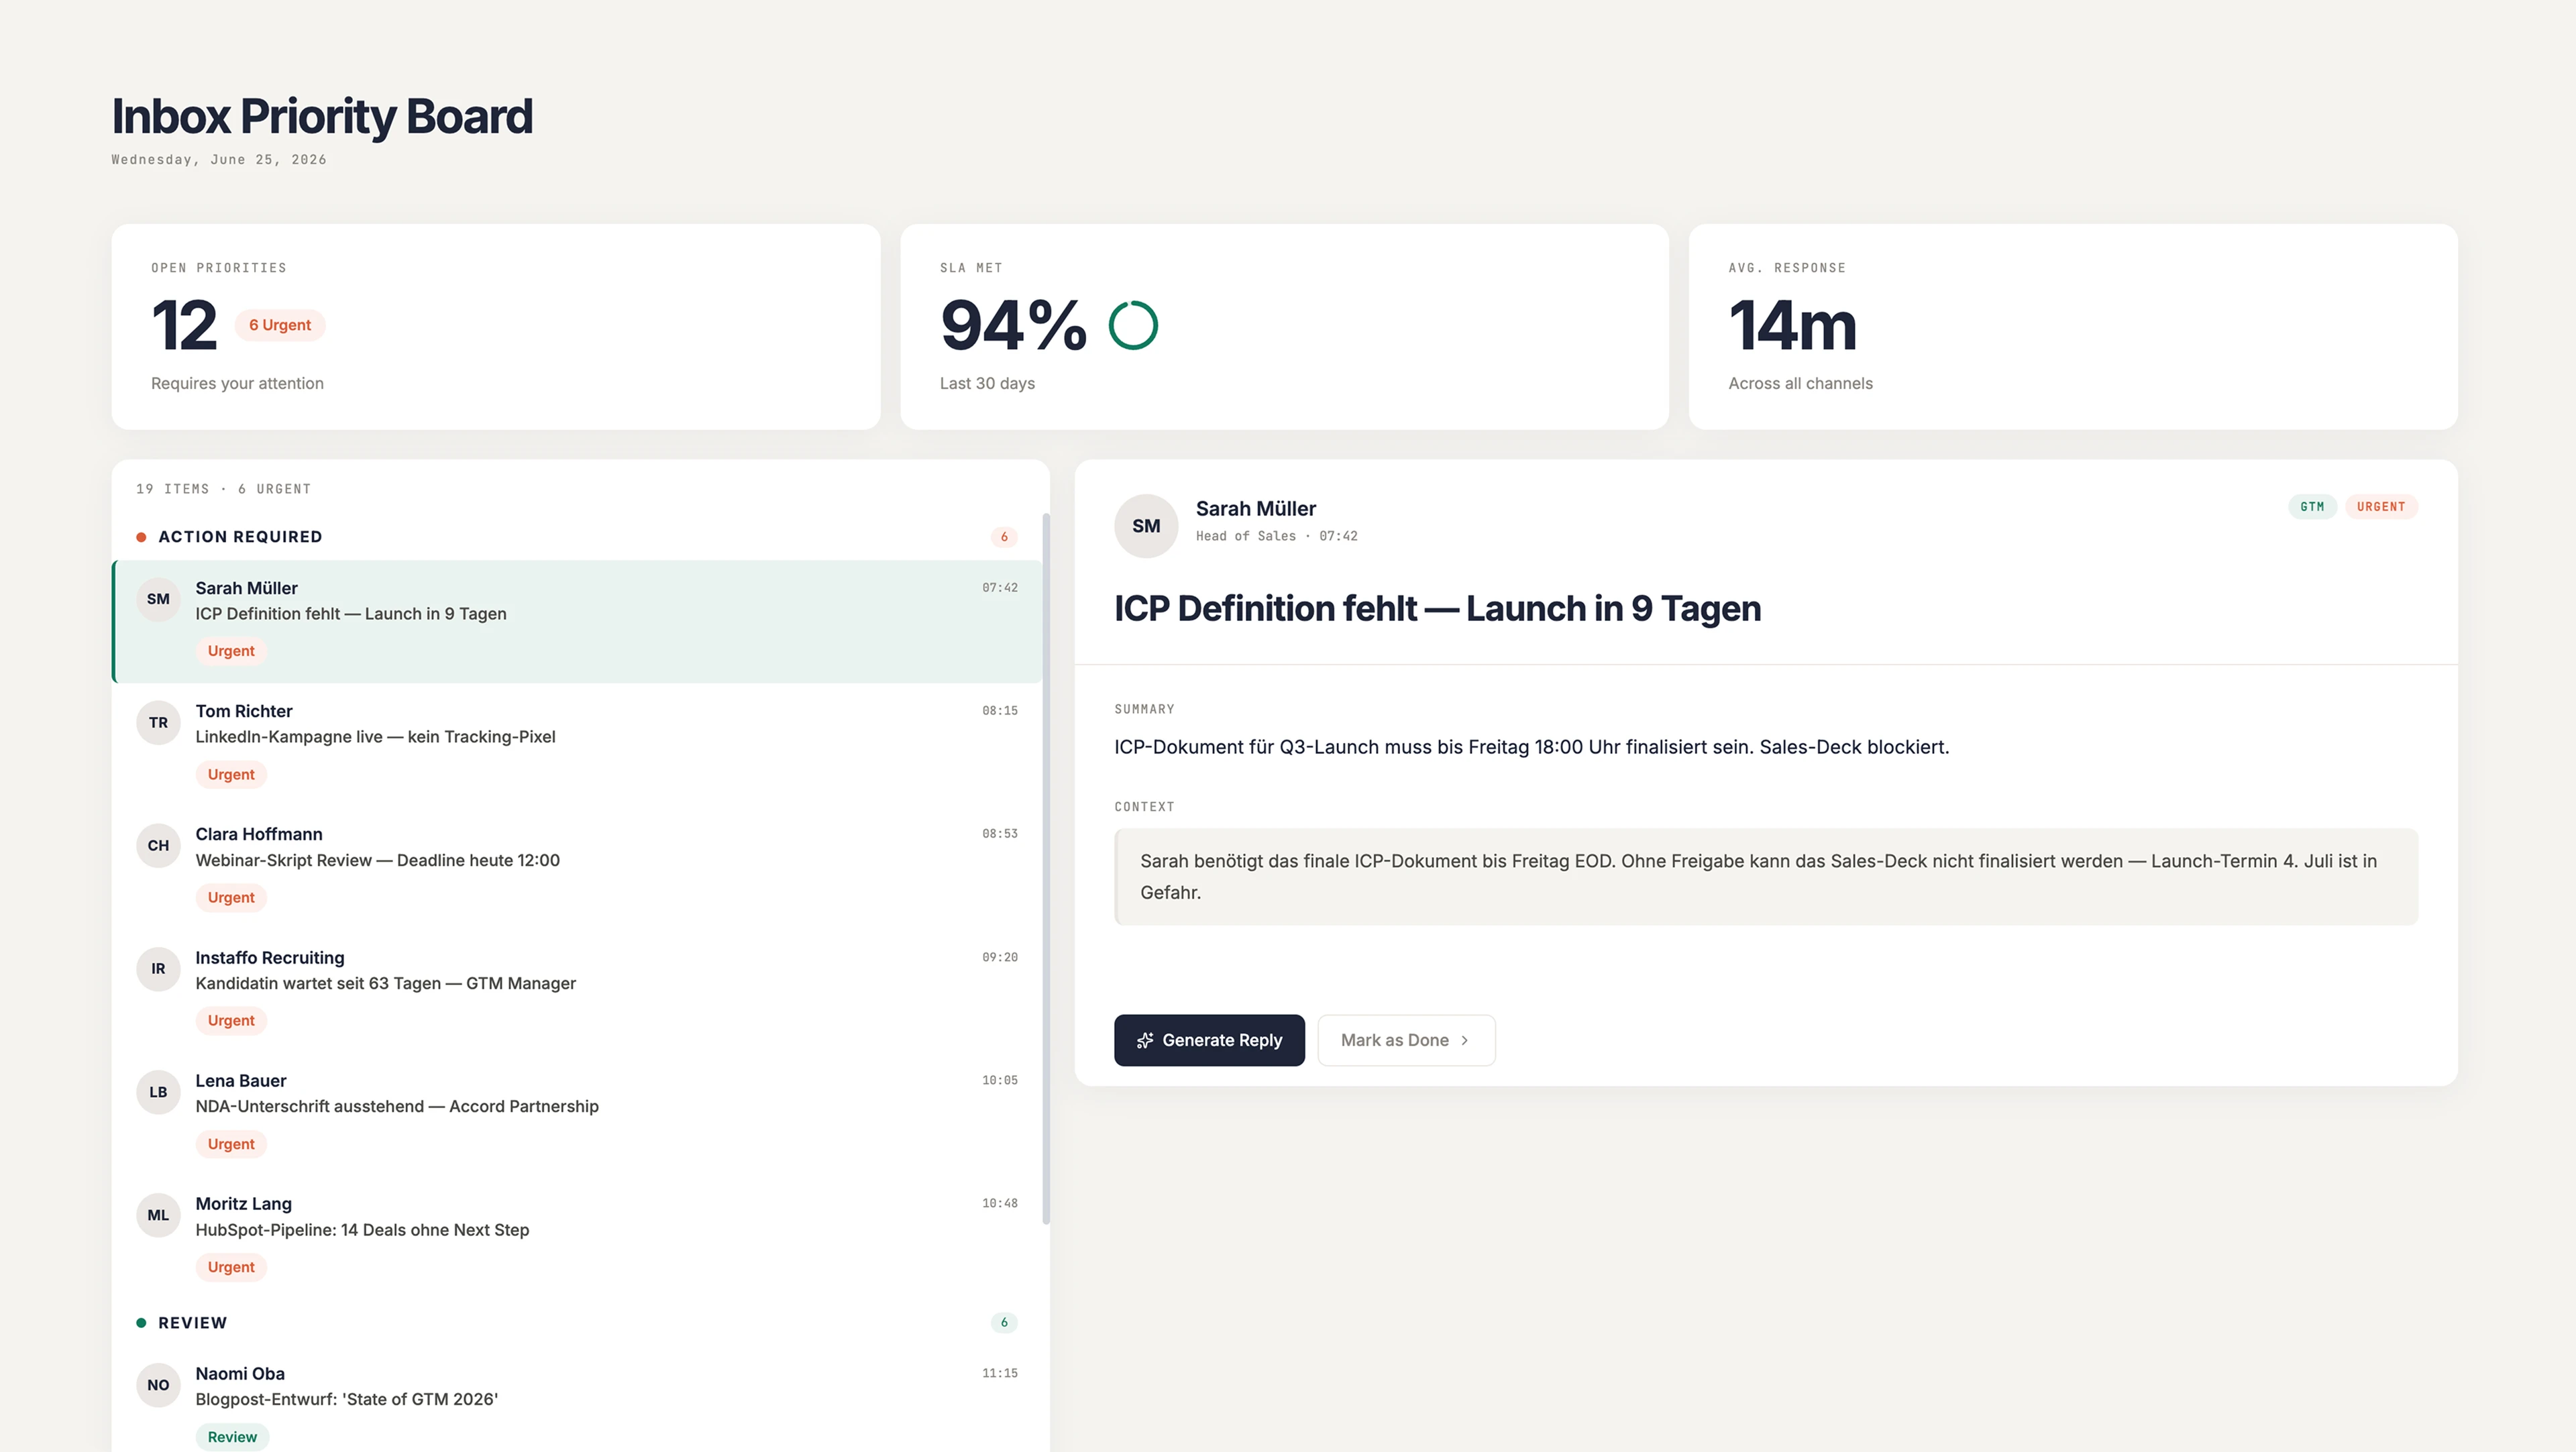
Task: Open Tom Richter's LinkedIn-Kampagne message
Action: coord(577,744)
